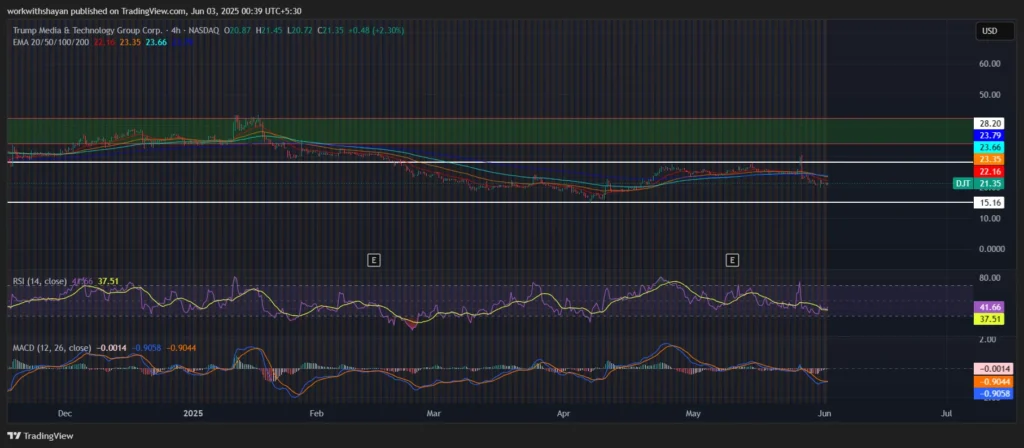Click the Jul label on time axis
The image size is (1024, 448).
coord(947,413)
